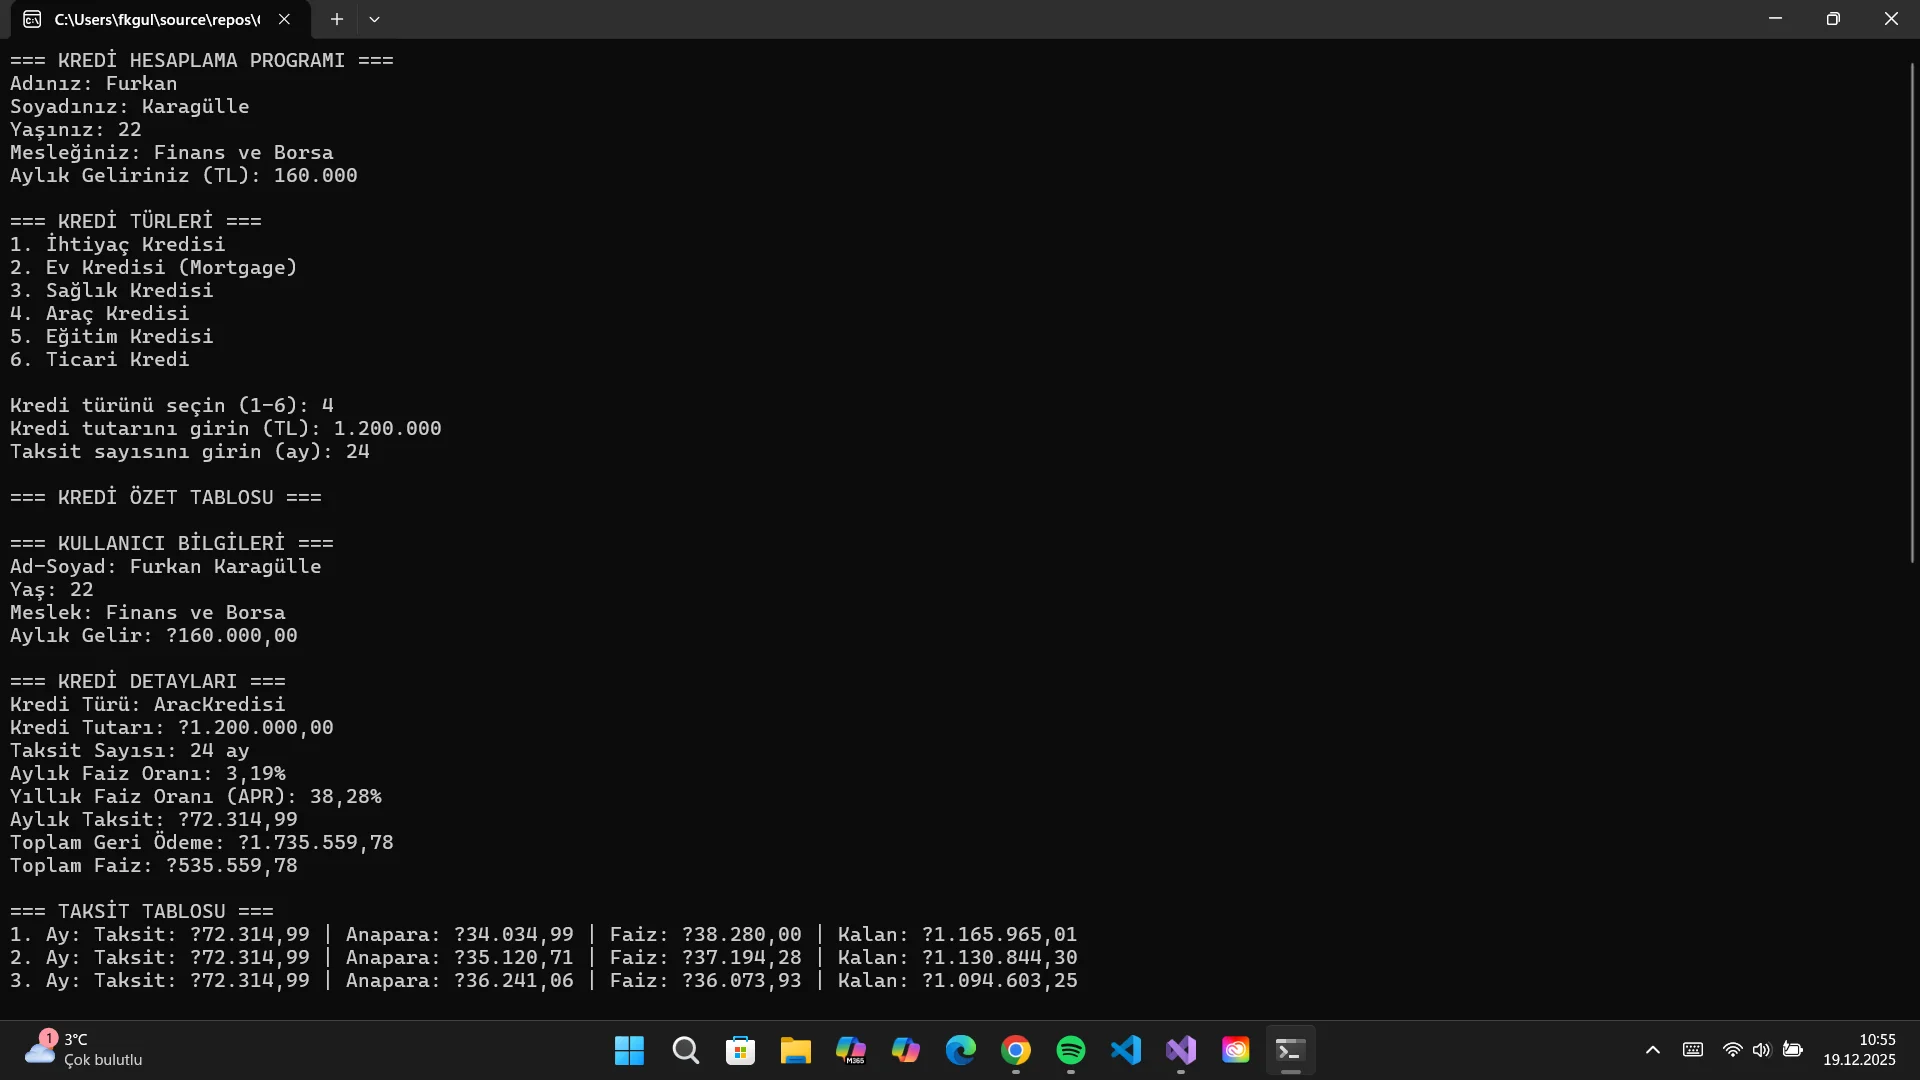Image resolution: width=1920 pixels, height=1080 pixels.
Task: Switch to Google Chrome
Action: coord(1016,1050)
